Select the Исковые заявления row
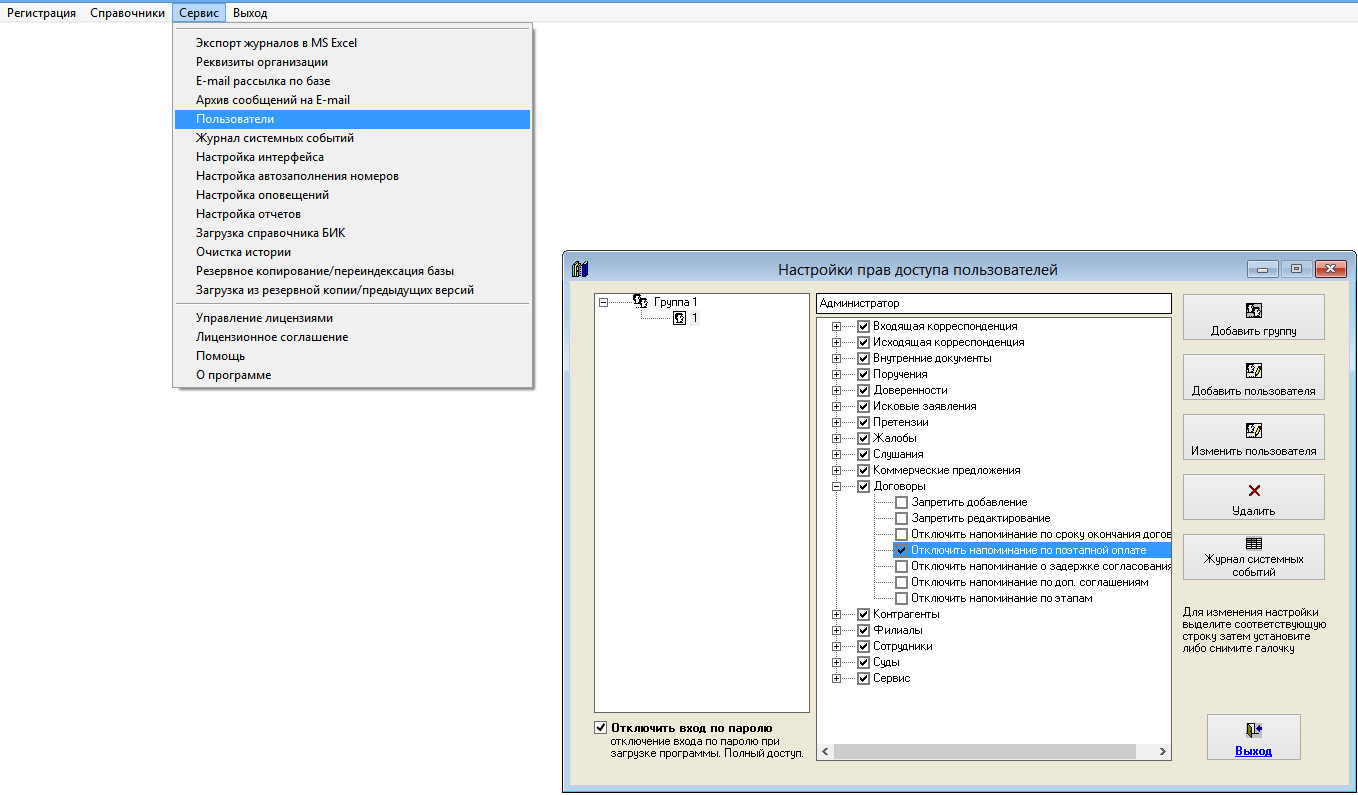Image resolution: width=1358 pixels, height=795 pixels. point(925,406)
